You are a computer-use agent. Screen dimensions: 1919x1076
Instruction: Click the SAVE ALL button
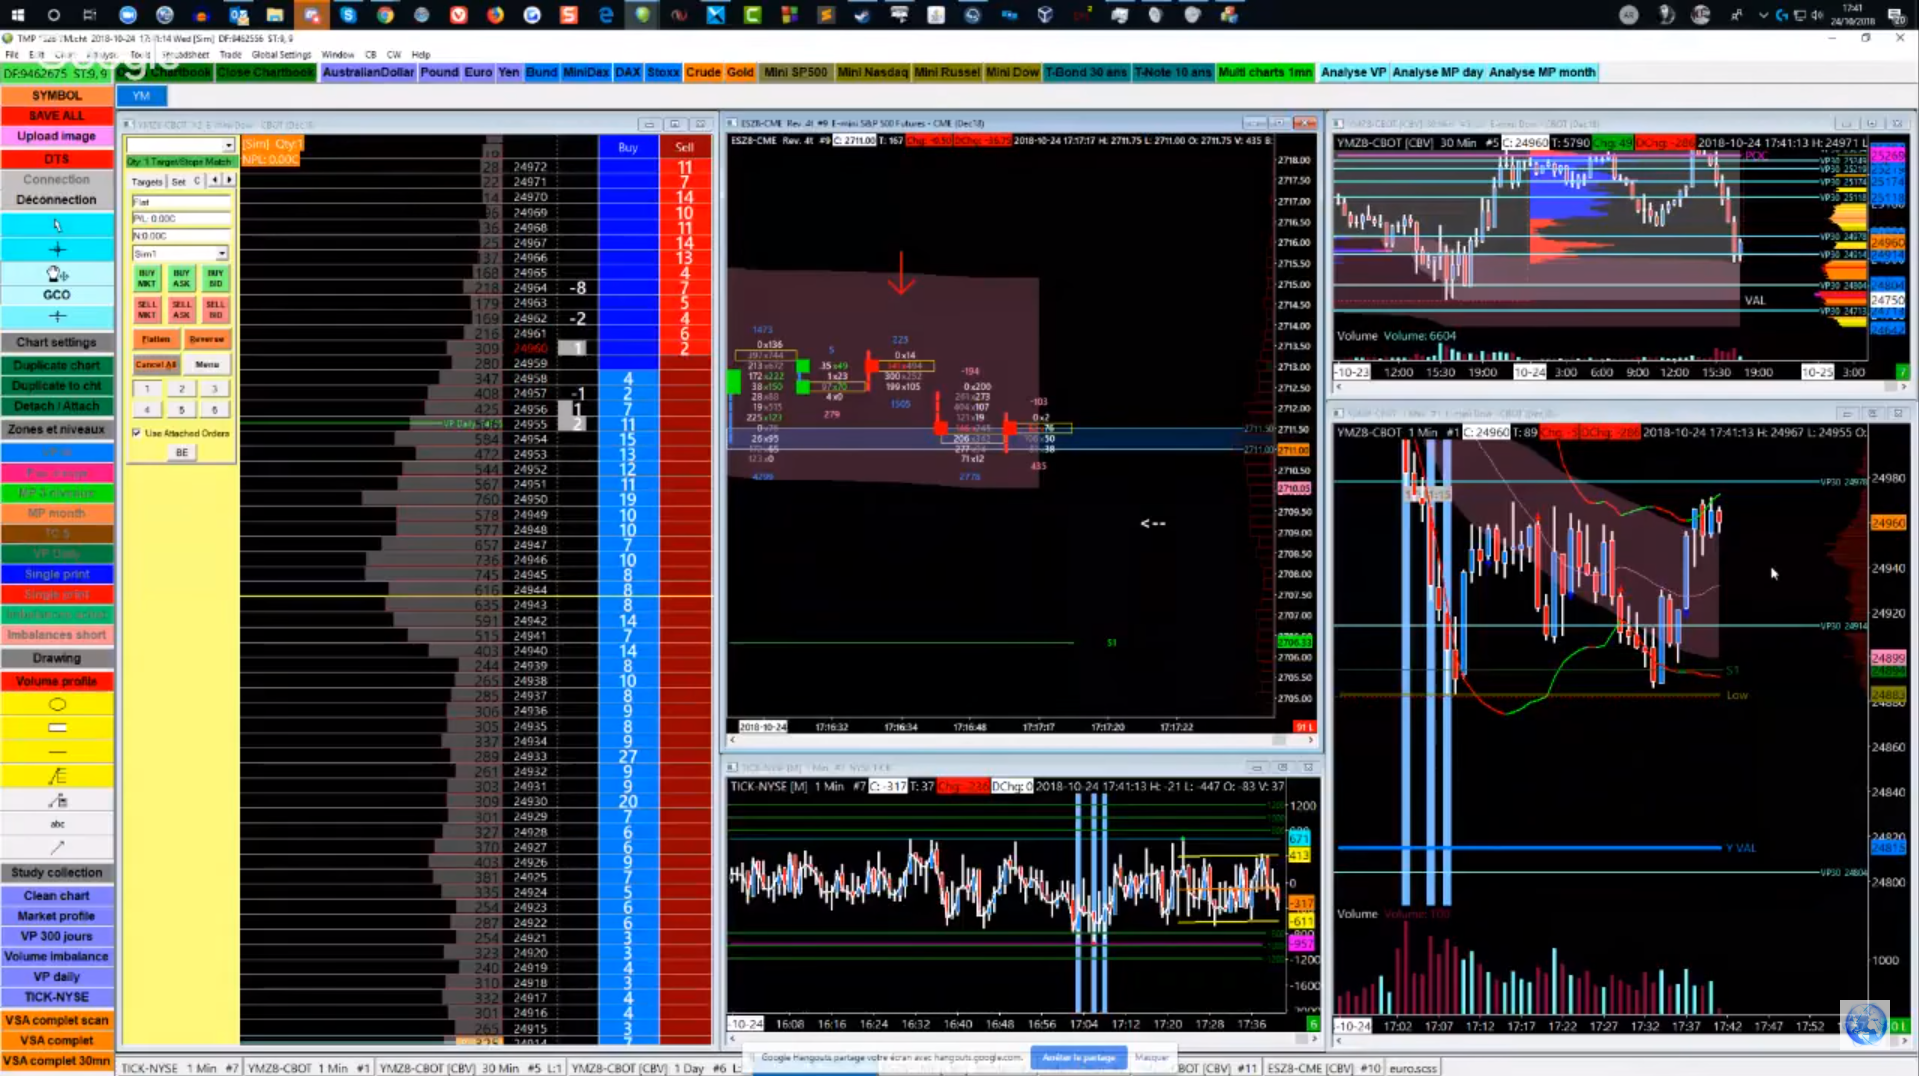57,116
